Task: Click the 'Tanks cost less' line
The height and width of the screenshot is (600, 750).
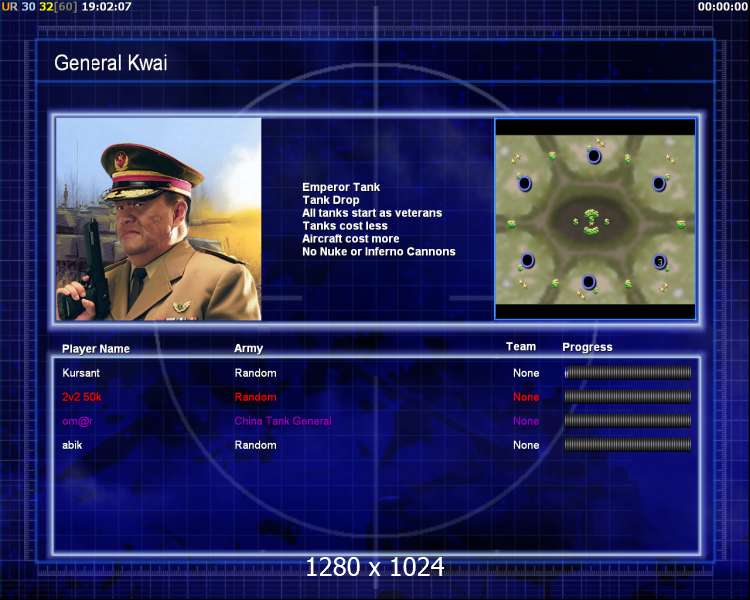Action: tap(345, 226)
